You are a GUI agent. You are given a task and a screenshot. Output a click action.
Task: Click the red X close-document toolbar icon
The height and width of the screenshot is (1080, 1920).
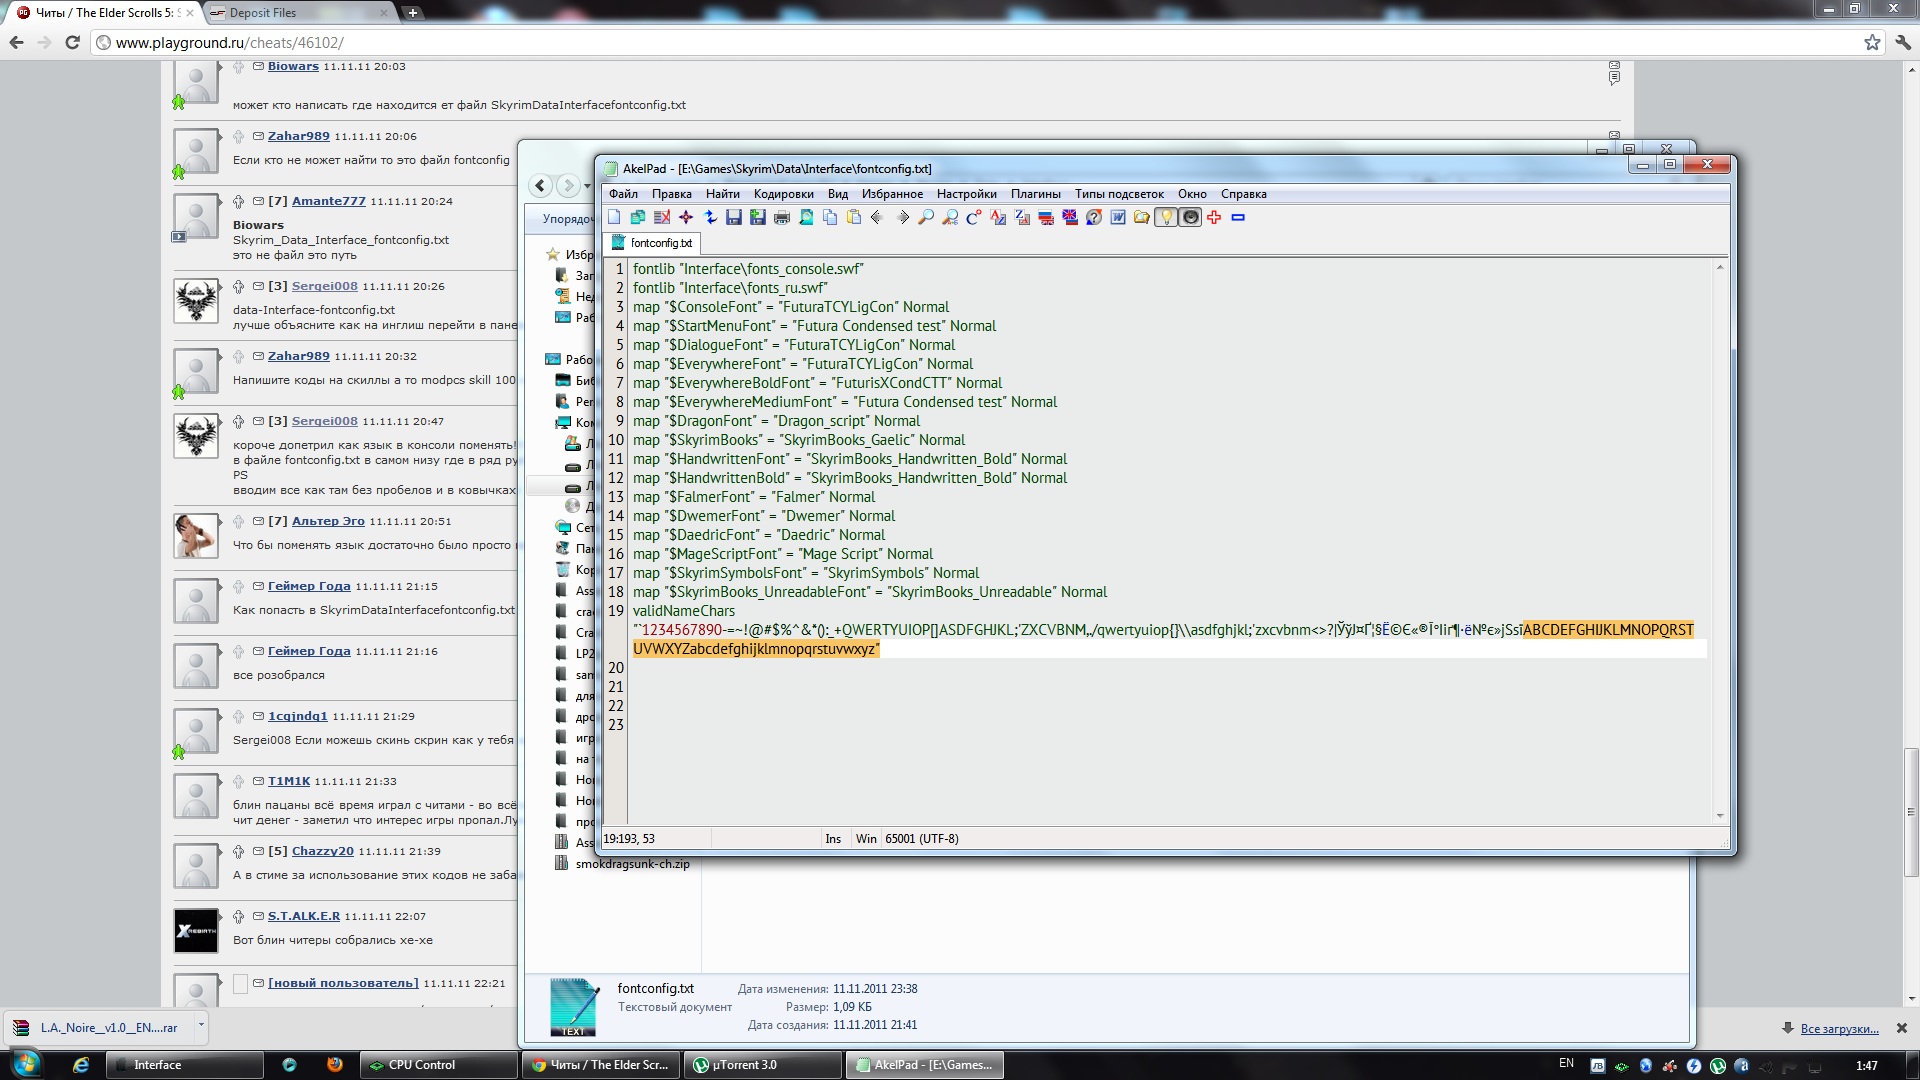tap(662, 217)
